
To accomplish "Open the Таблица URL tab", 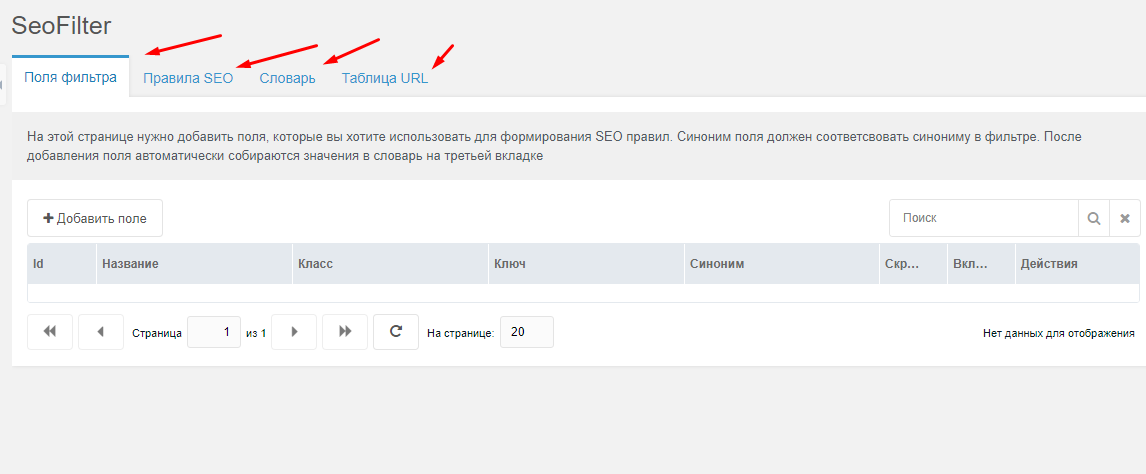I will coord(384,78).
